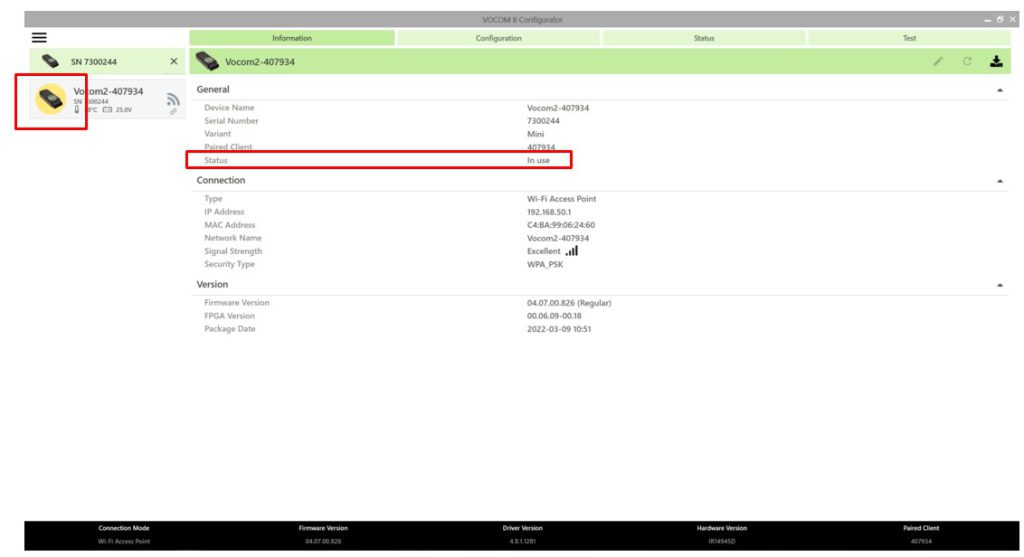Restore the VOCOM II Configurator window

[x=1000, y=20]
